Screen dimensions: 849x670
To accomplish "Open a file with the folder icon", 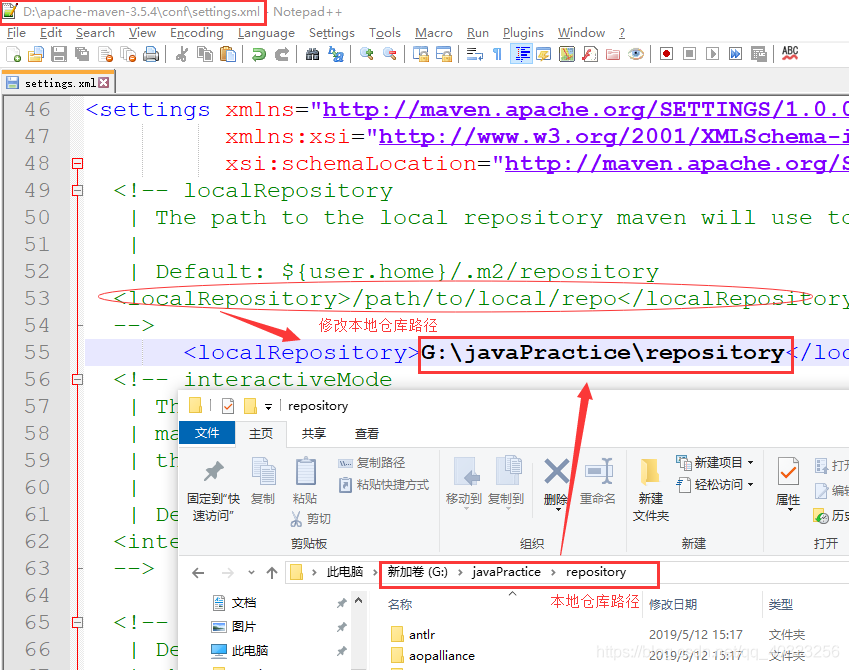I will click(x=36, y=54).
